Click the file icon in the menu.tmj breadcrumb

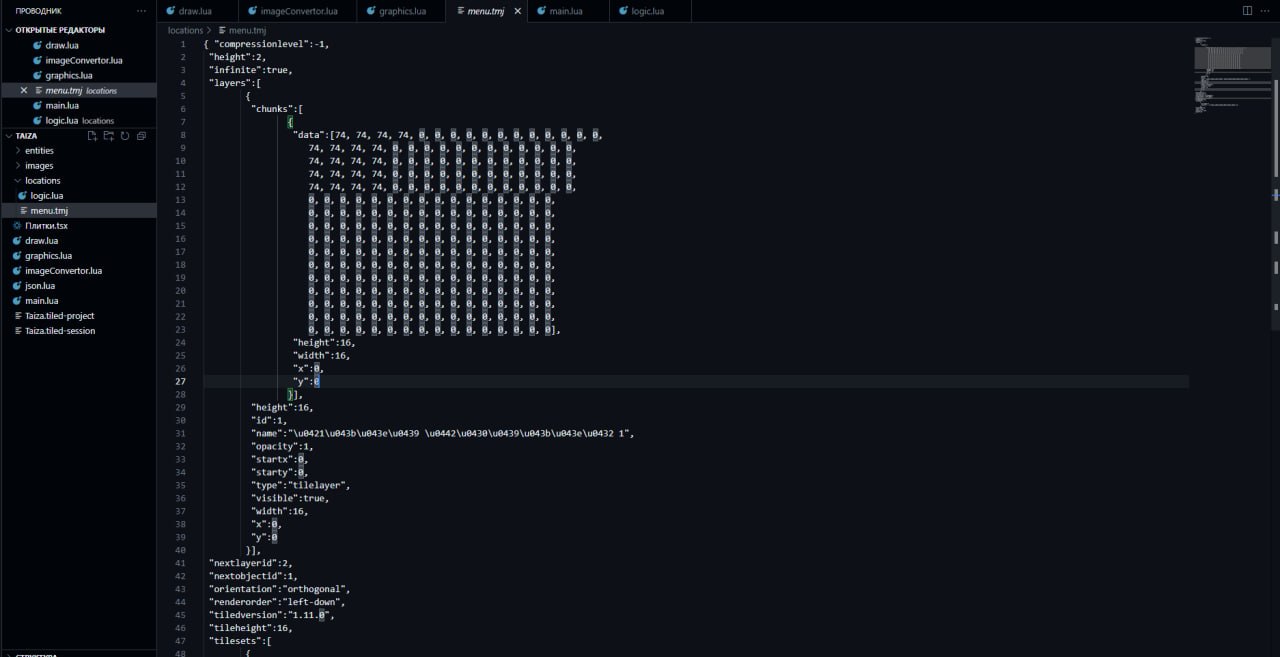click(x=222, y=31)
